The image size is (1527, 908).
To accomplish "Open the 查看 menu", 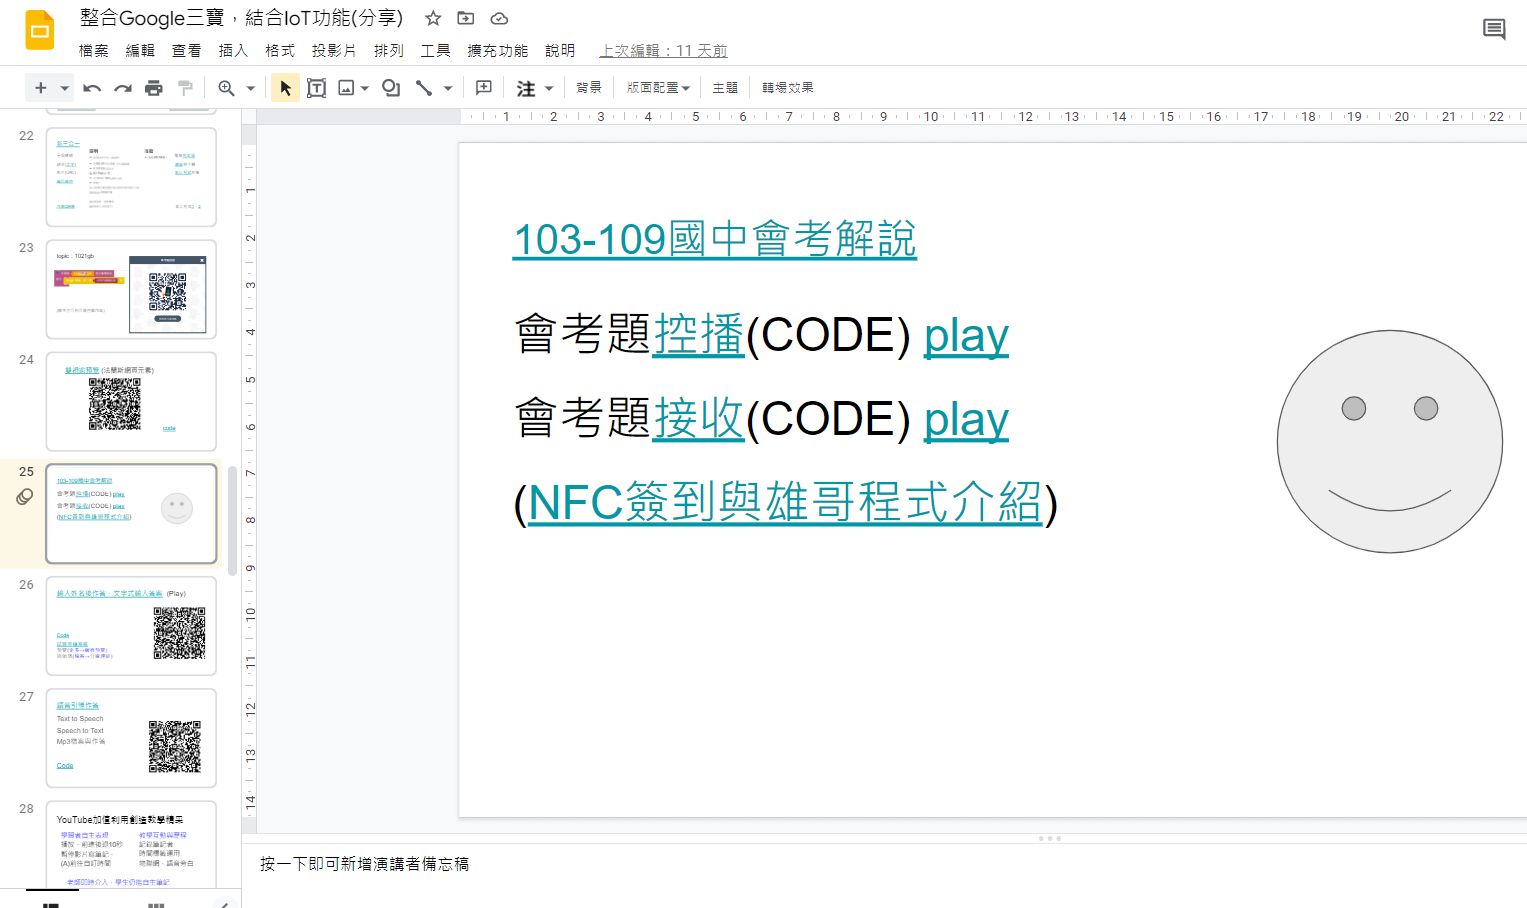I will click(187, 50).
